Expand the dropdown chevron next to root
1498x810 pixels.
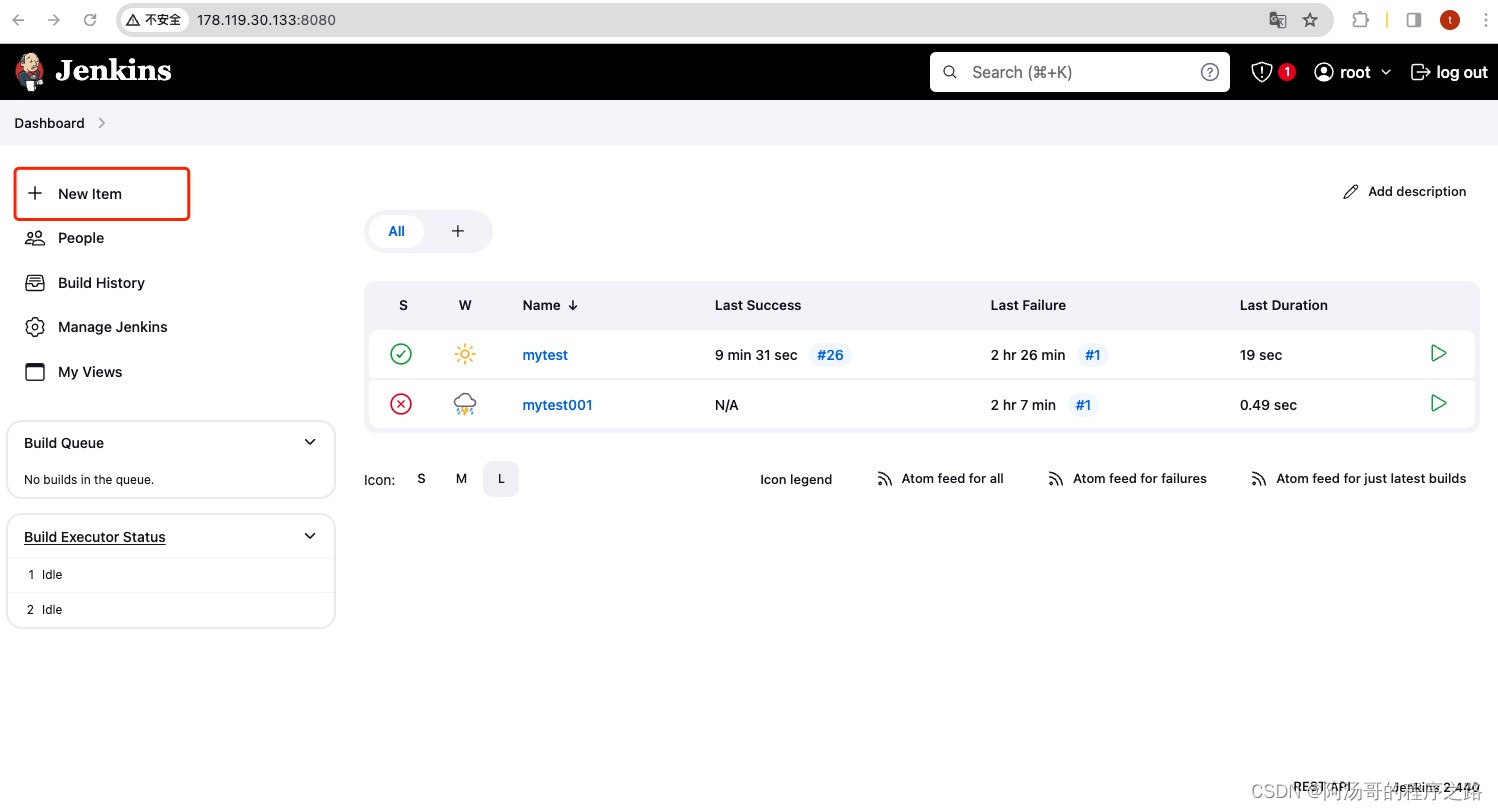[1386, 72]
